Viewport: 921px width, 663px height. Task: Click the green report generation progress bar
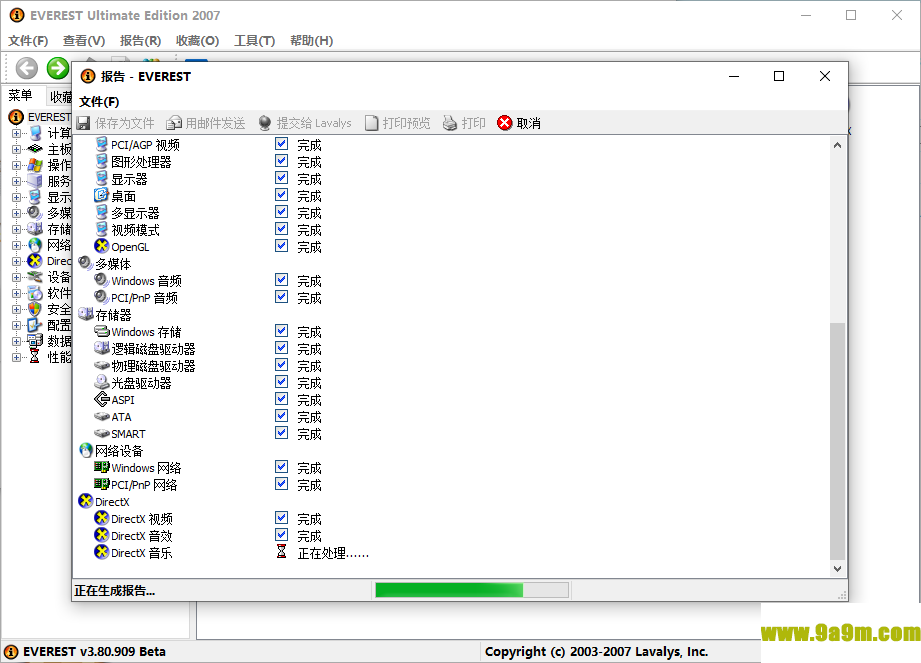[x=472, y=590]
